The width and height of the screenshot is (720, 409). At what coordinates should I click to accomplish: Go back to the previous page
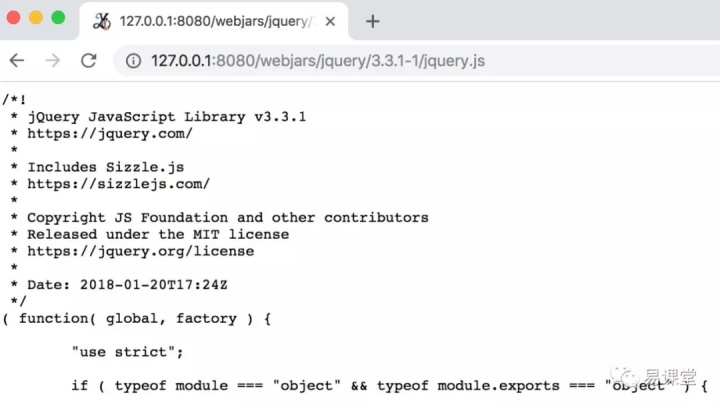tap(17, 61)
